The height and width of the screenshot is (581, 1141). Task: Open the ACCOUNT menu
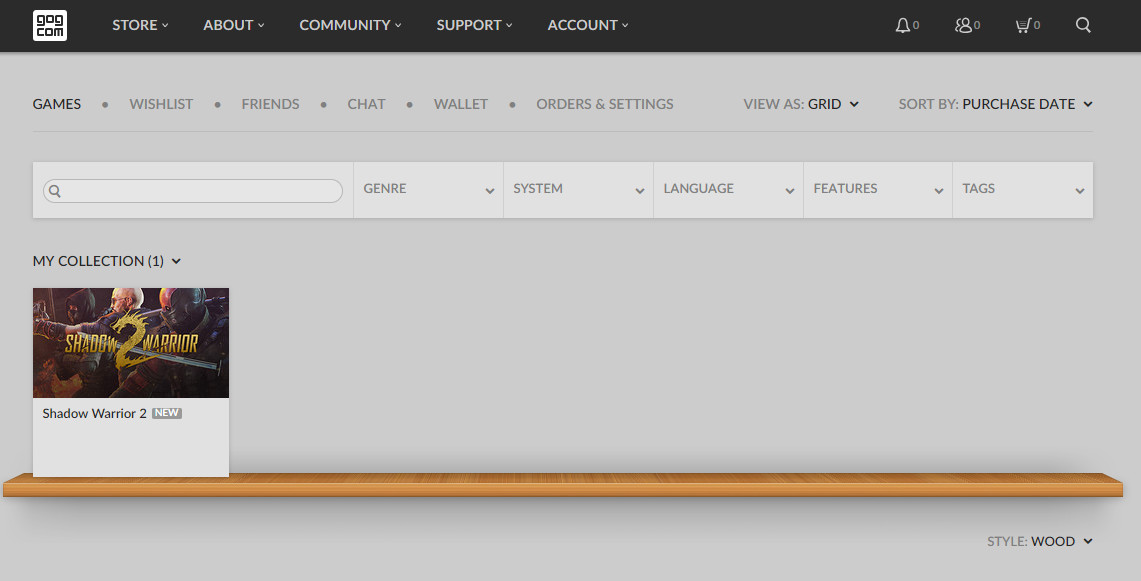pyautogui.click(x=588, y=25)
